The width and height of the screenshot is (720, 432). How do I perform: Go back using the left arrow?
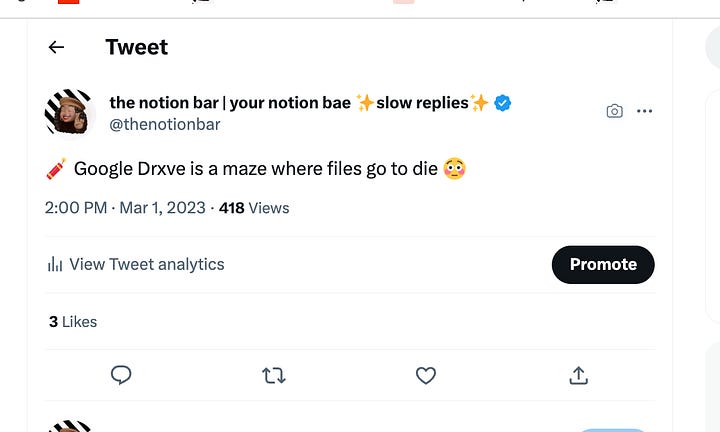[x=56, y=47]
